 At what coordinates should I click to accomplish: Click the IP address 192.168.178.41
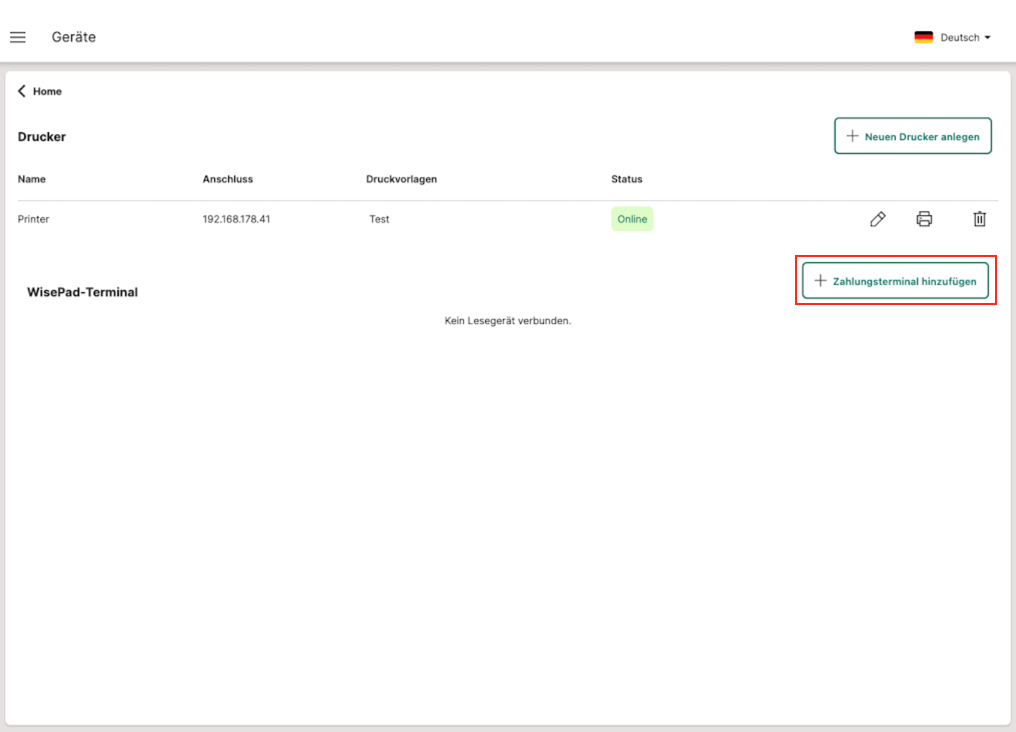click(236, 219)
